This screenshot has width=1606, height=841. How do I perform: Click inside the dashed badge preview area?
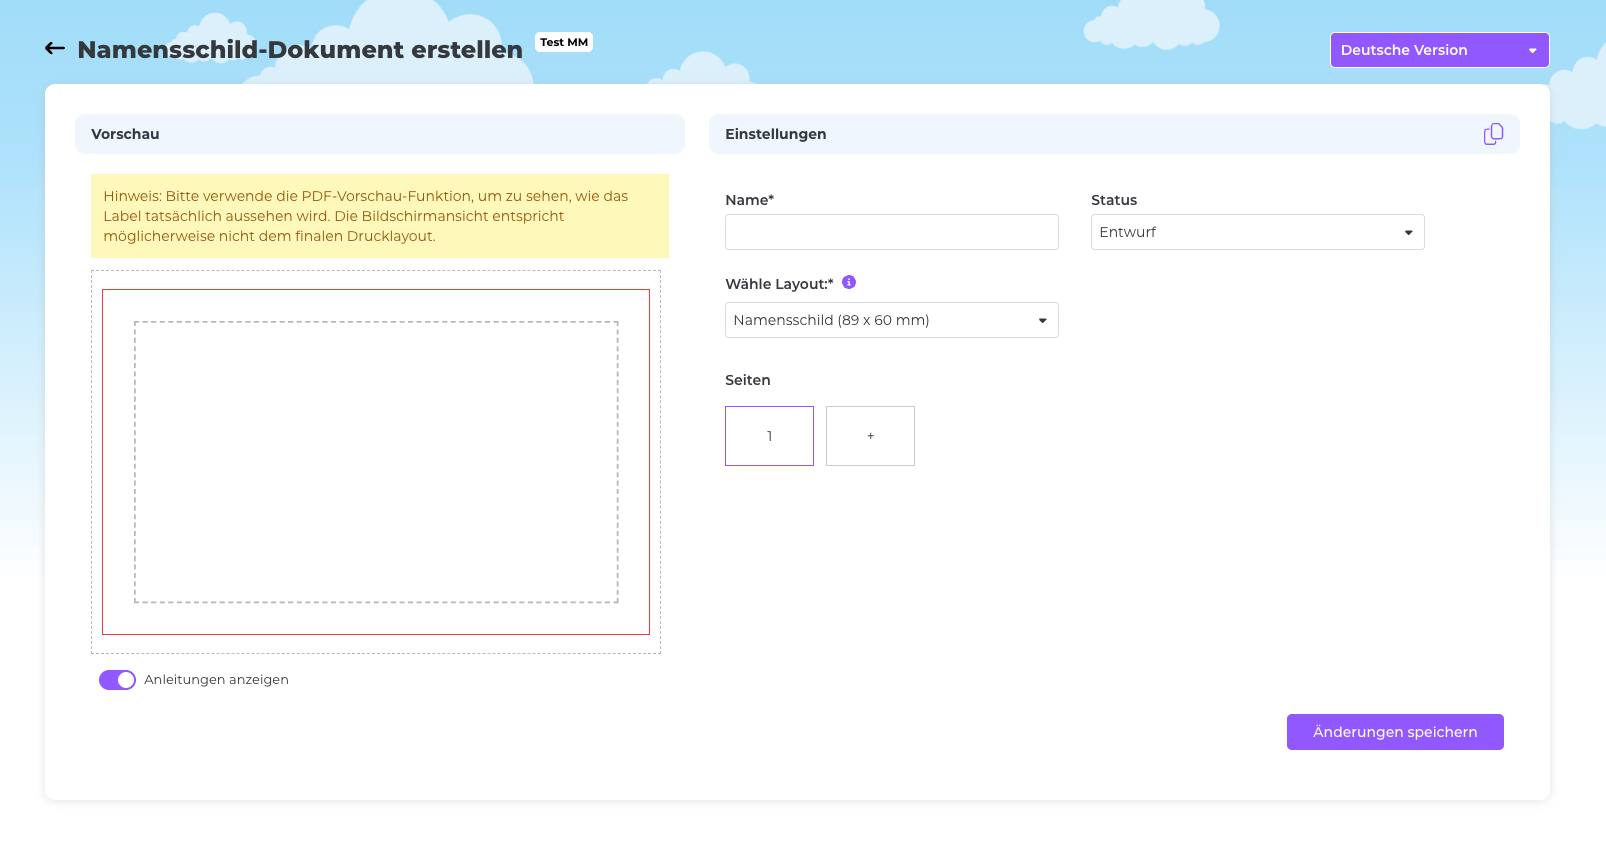(376, 462)
